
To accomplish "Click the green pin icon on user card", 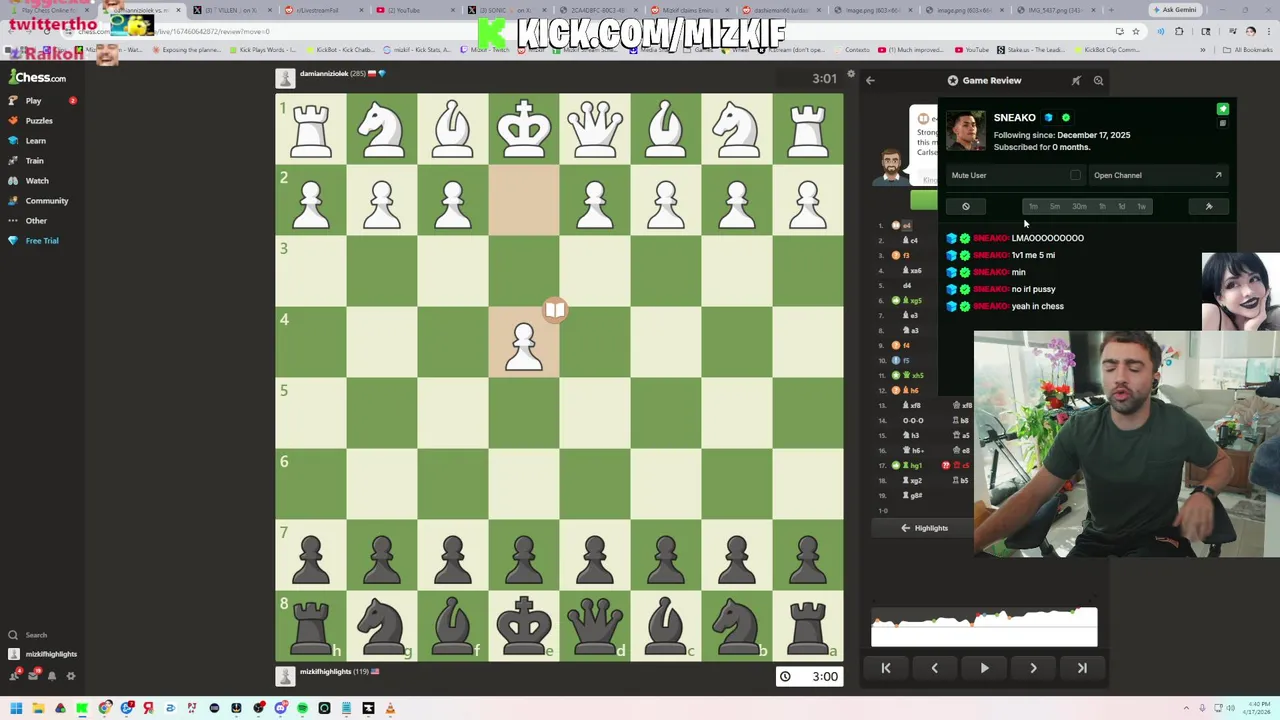I will pyautogui.click(x=1223, y=109).
